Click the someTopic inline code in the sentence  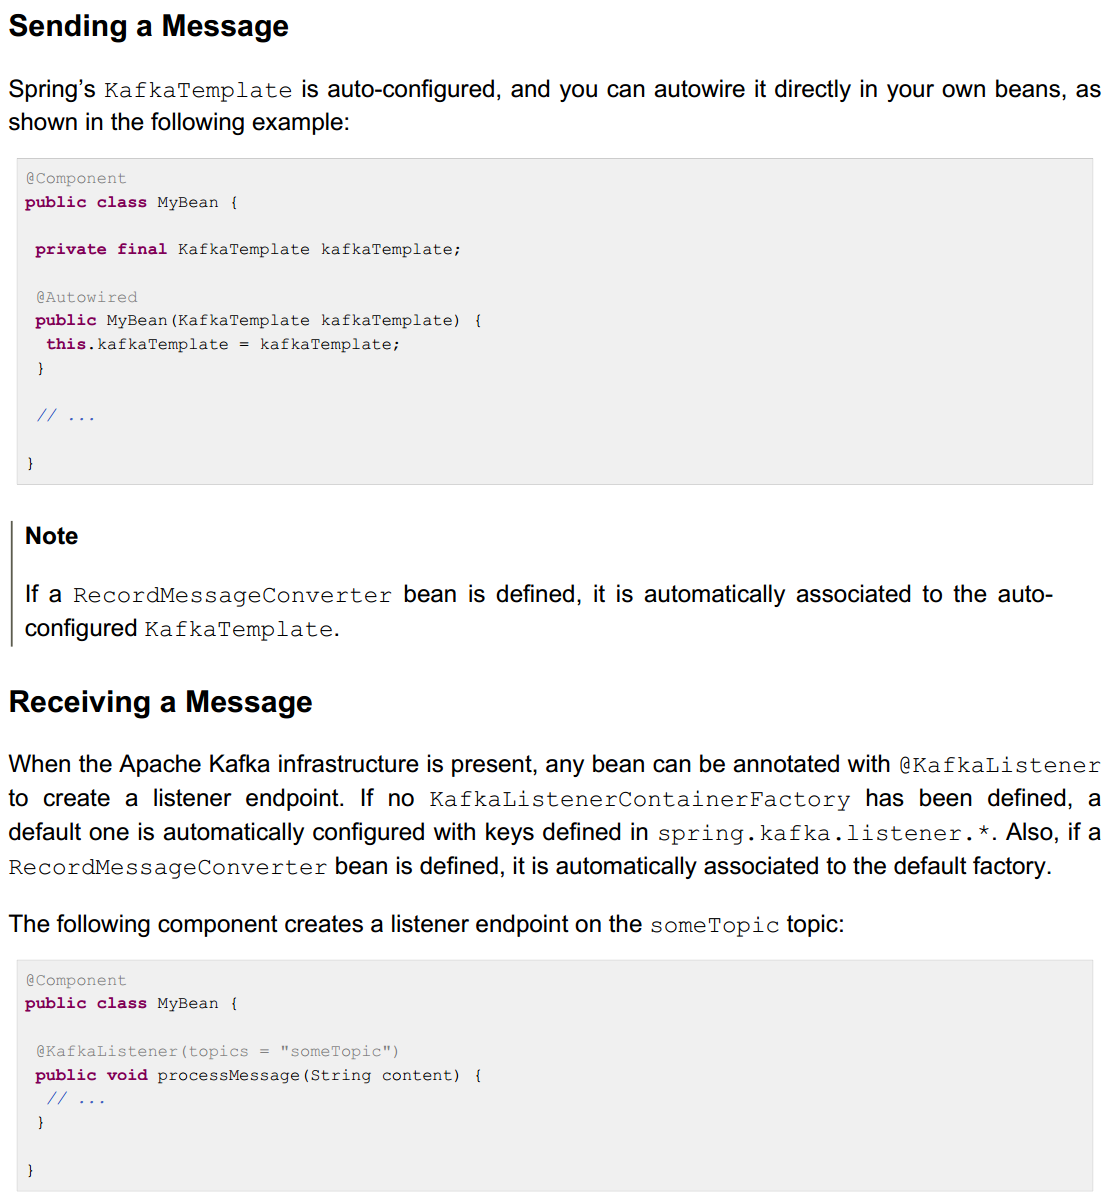(714, 926)
